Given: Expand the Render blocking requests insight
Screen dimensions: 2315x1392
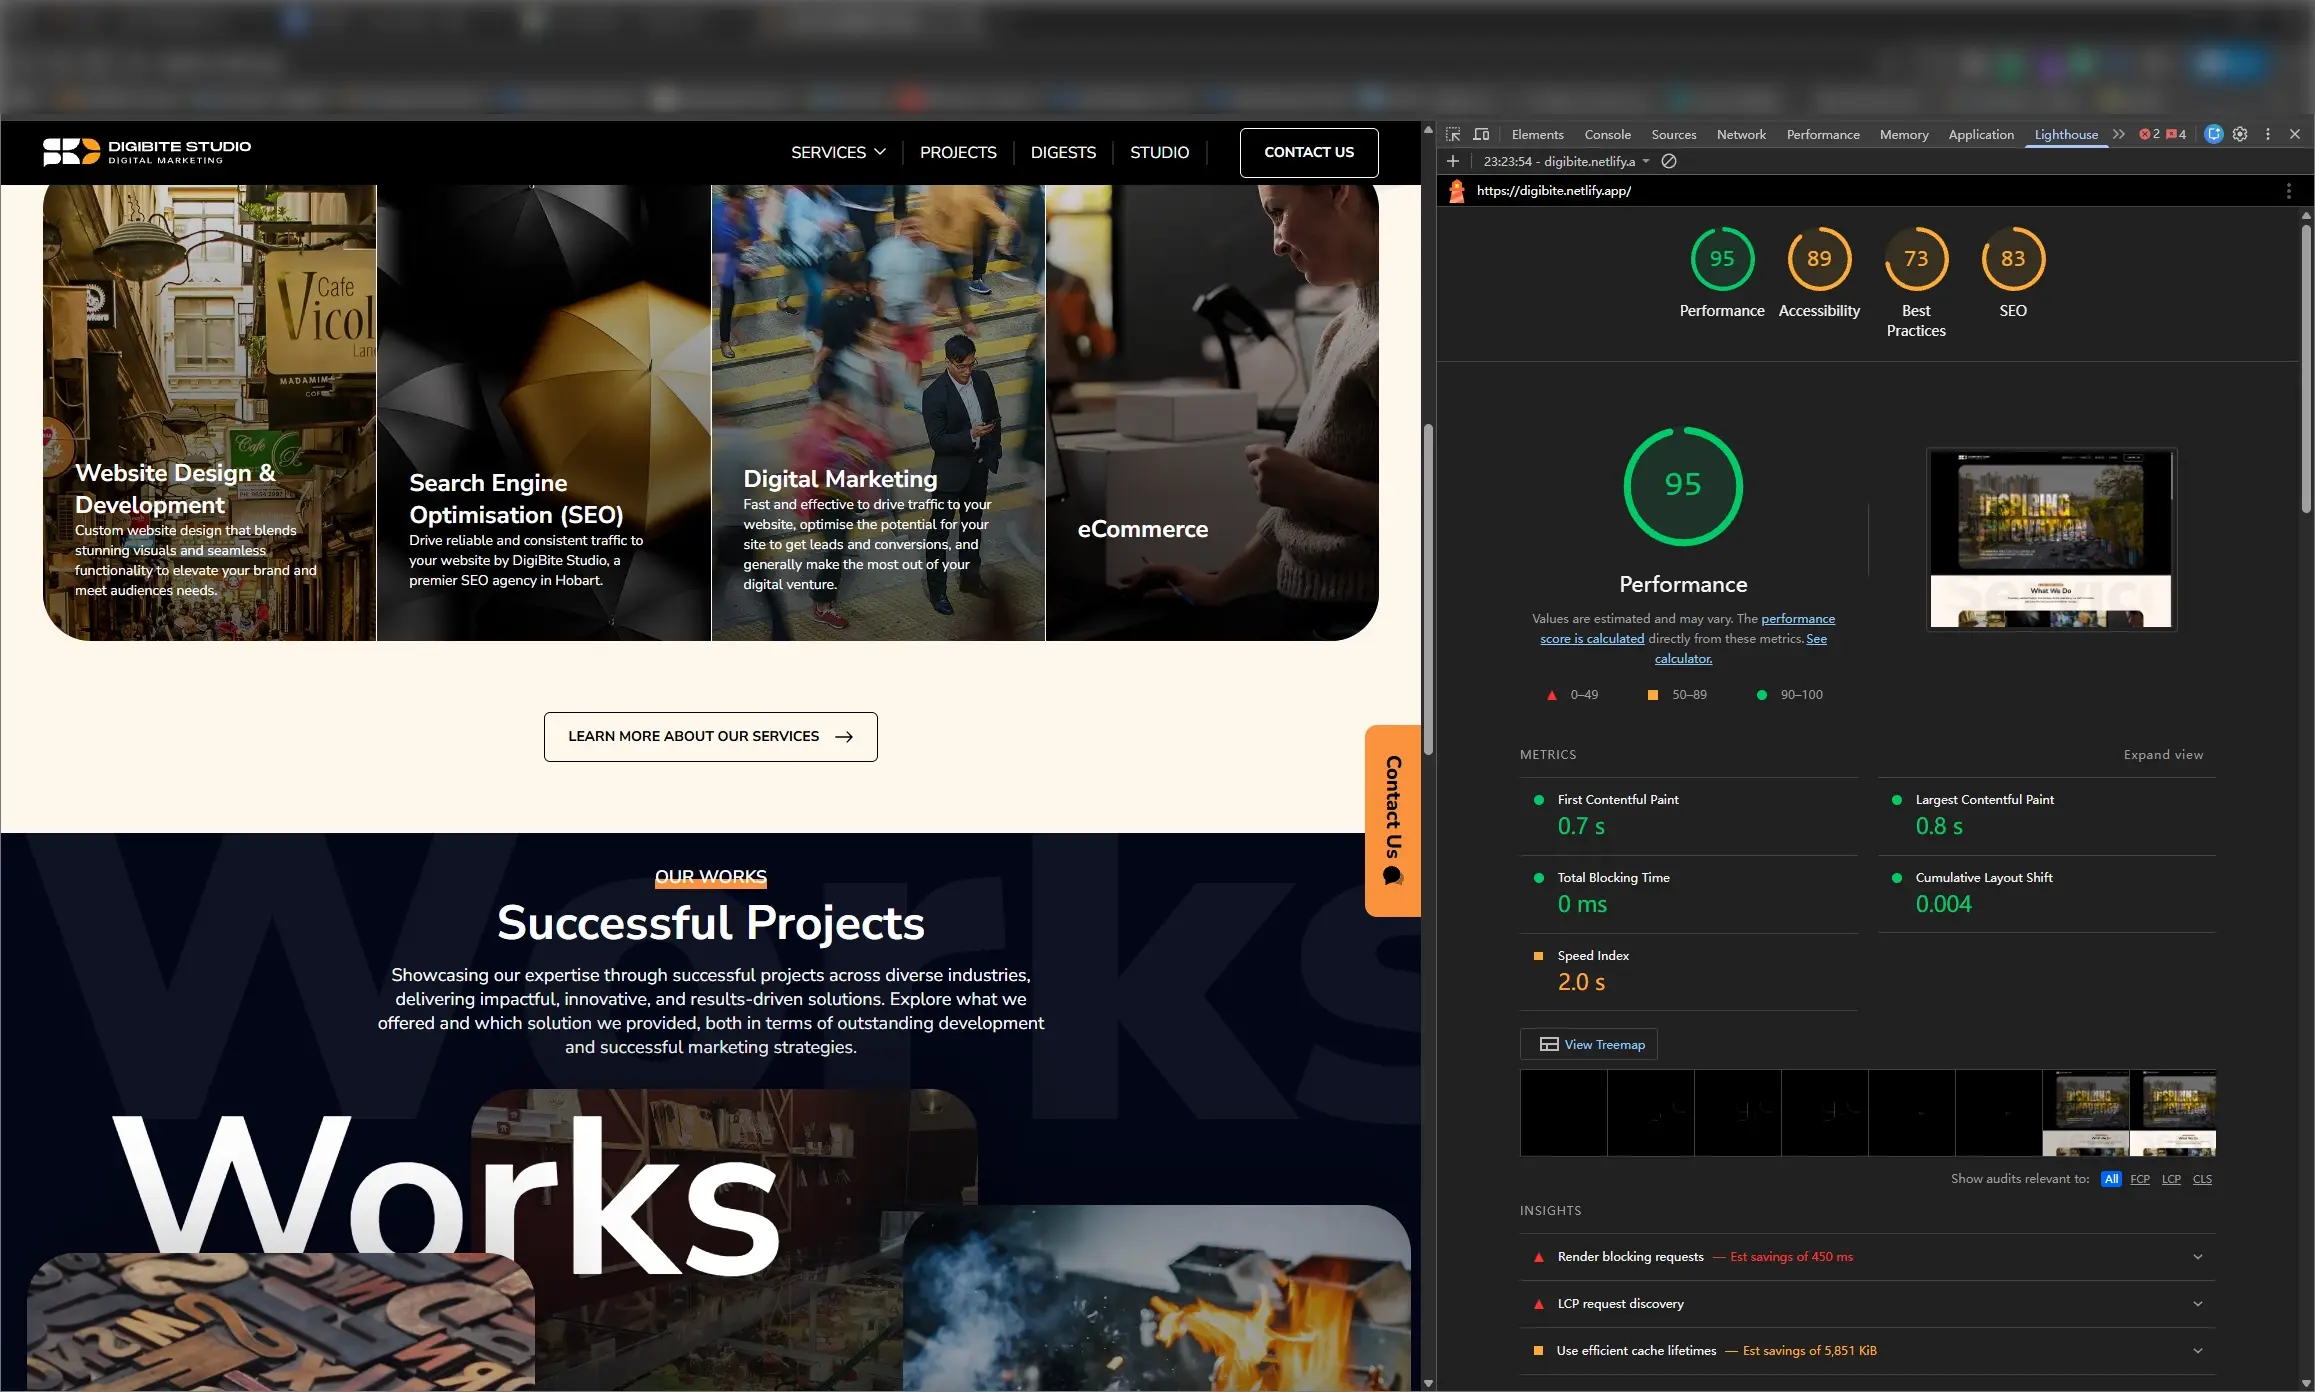Looking at the screenshot, I should pyautogui.click(x=1868, y=1257).
